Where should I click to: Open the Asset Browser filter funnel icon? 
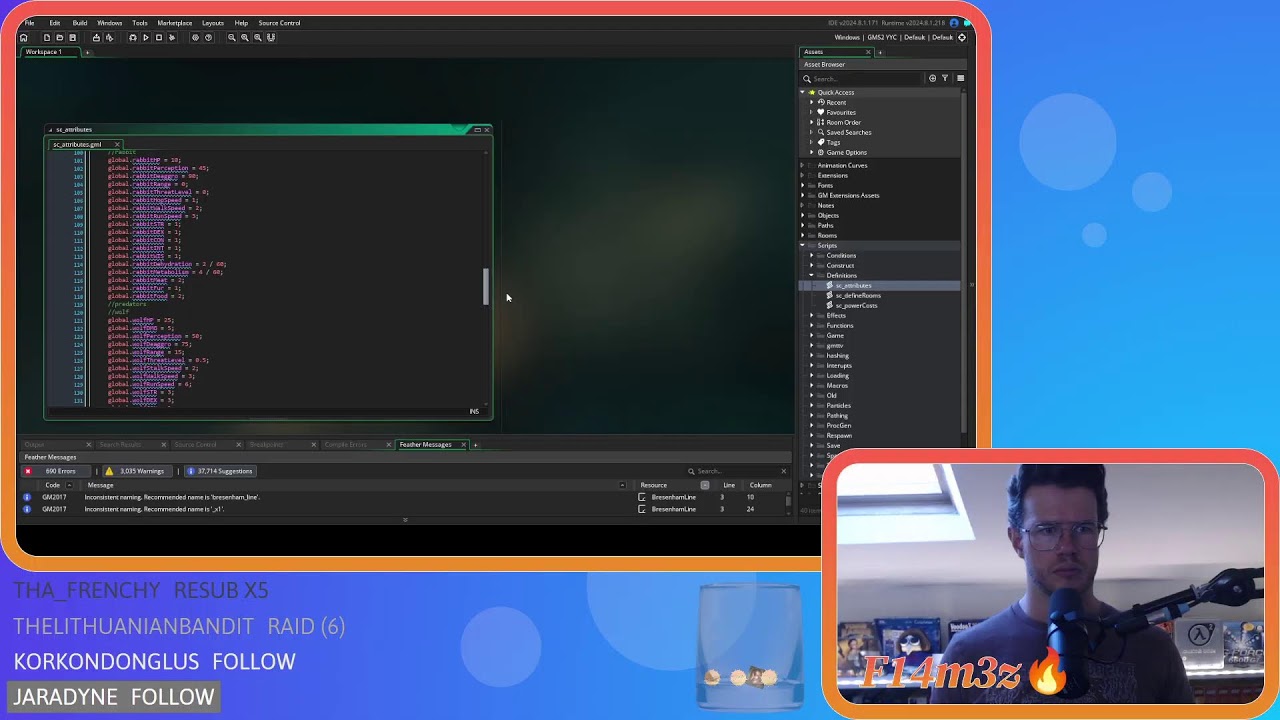pos(945,78)
